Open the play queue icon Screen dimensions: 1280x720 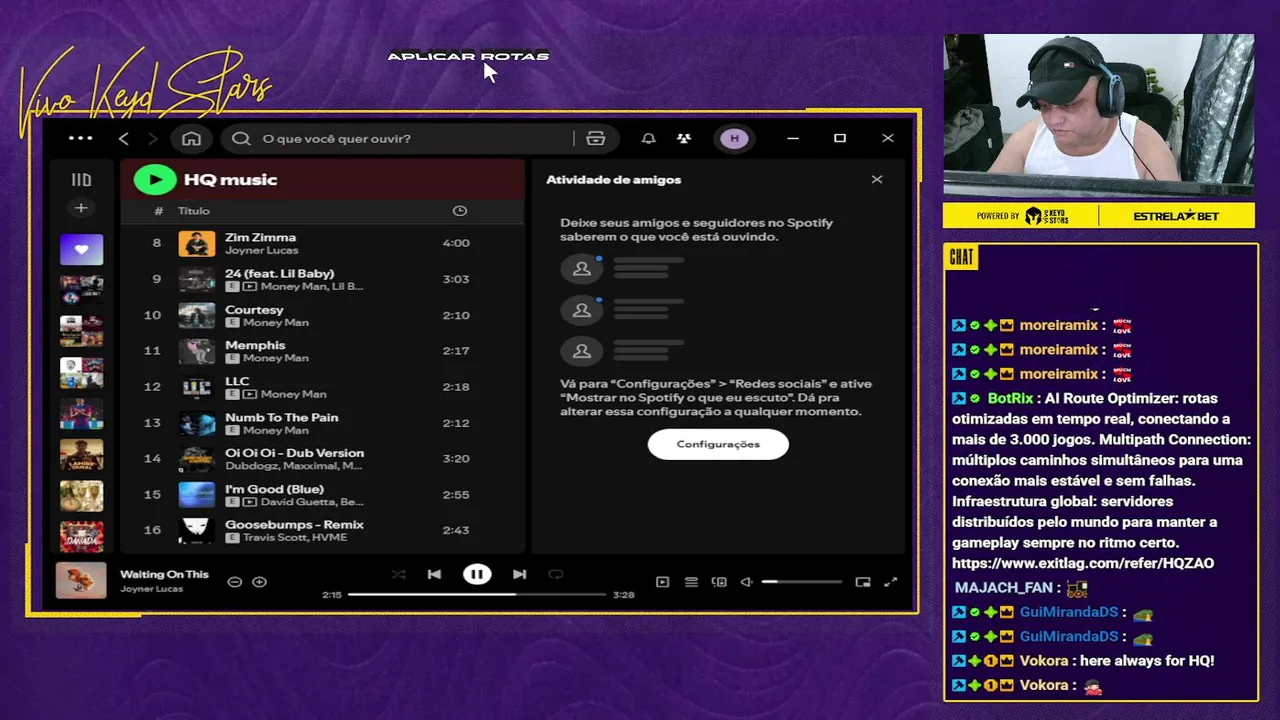click(691, 582)
